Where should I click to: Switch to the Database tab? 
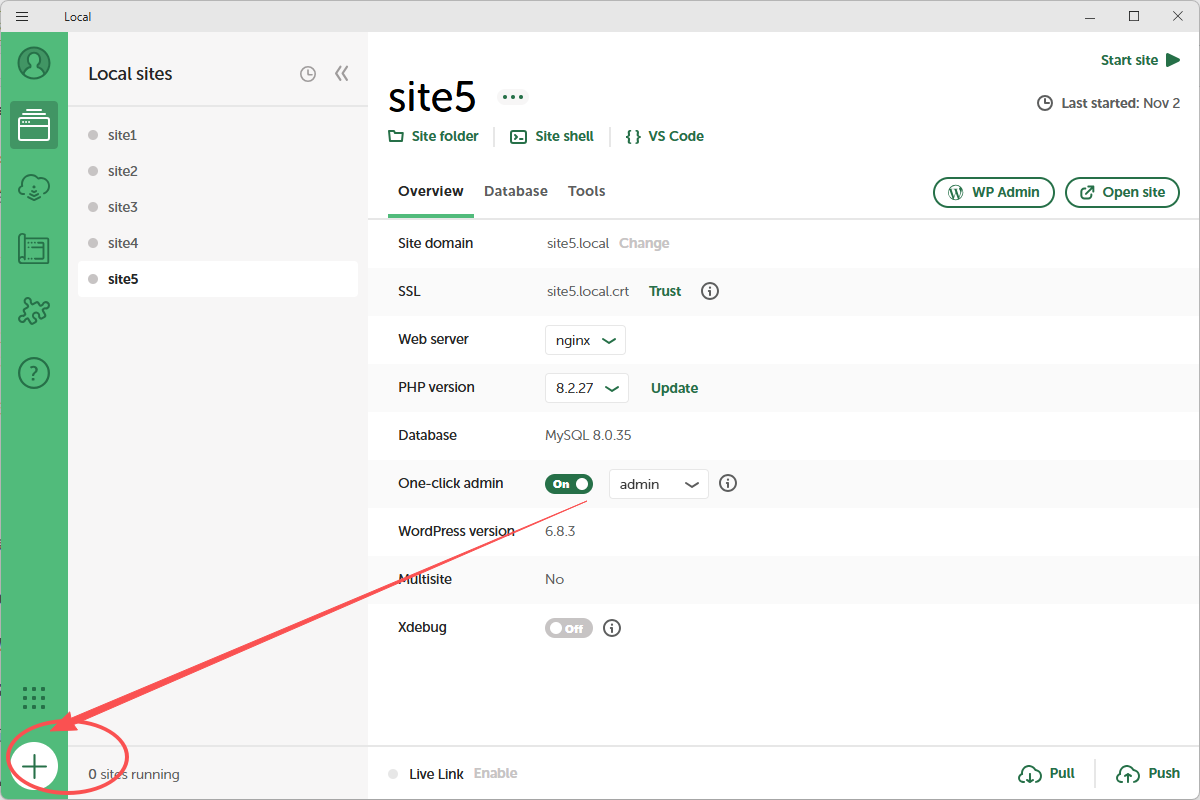point(515,191)
